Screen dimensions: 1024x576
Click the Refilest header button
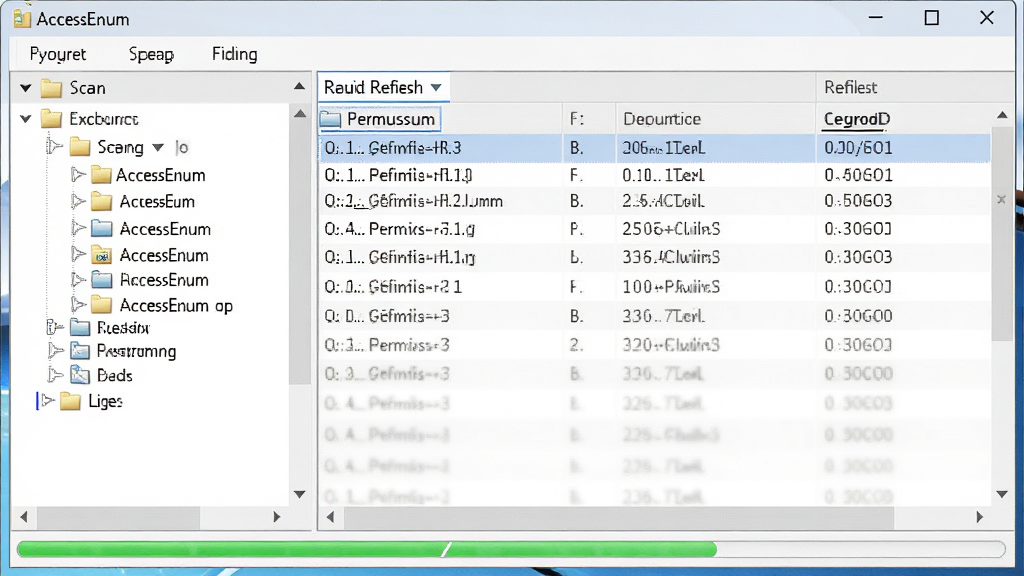850,88
